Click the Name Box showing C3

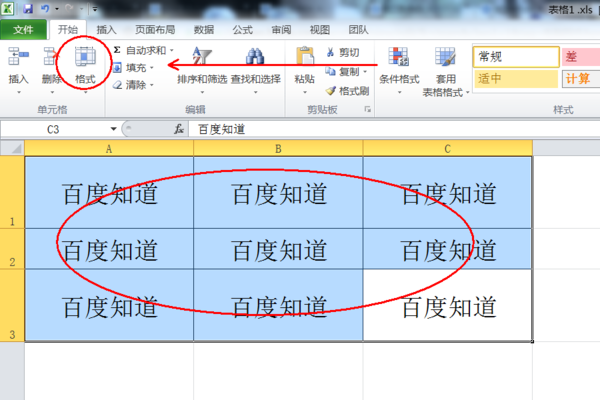55,129
